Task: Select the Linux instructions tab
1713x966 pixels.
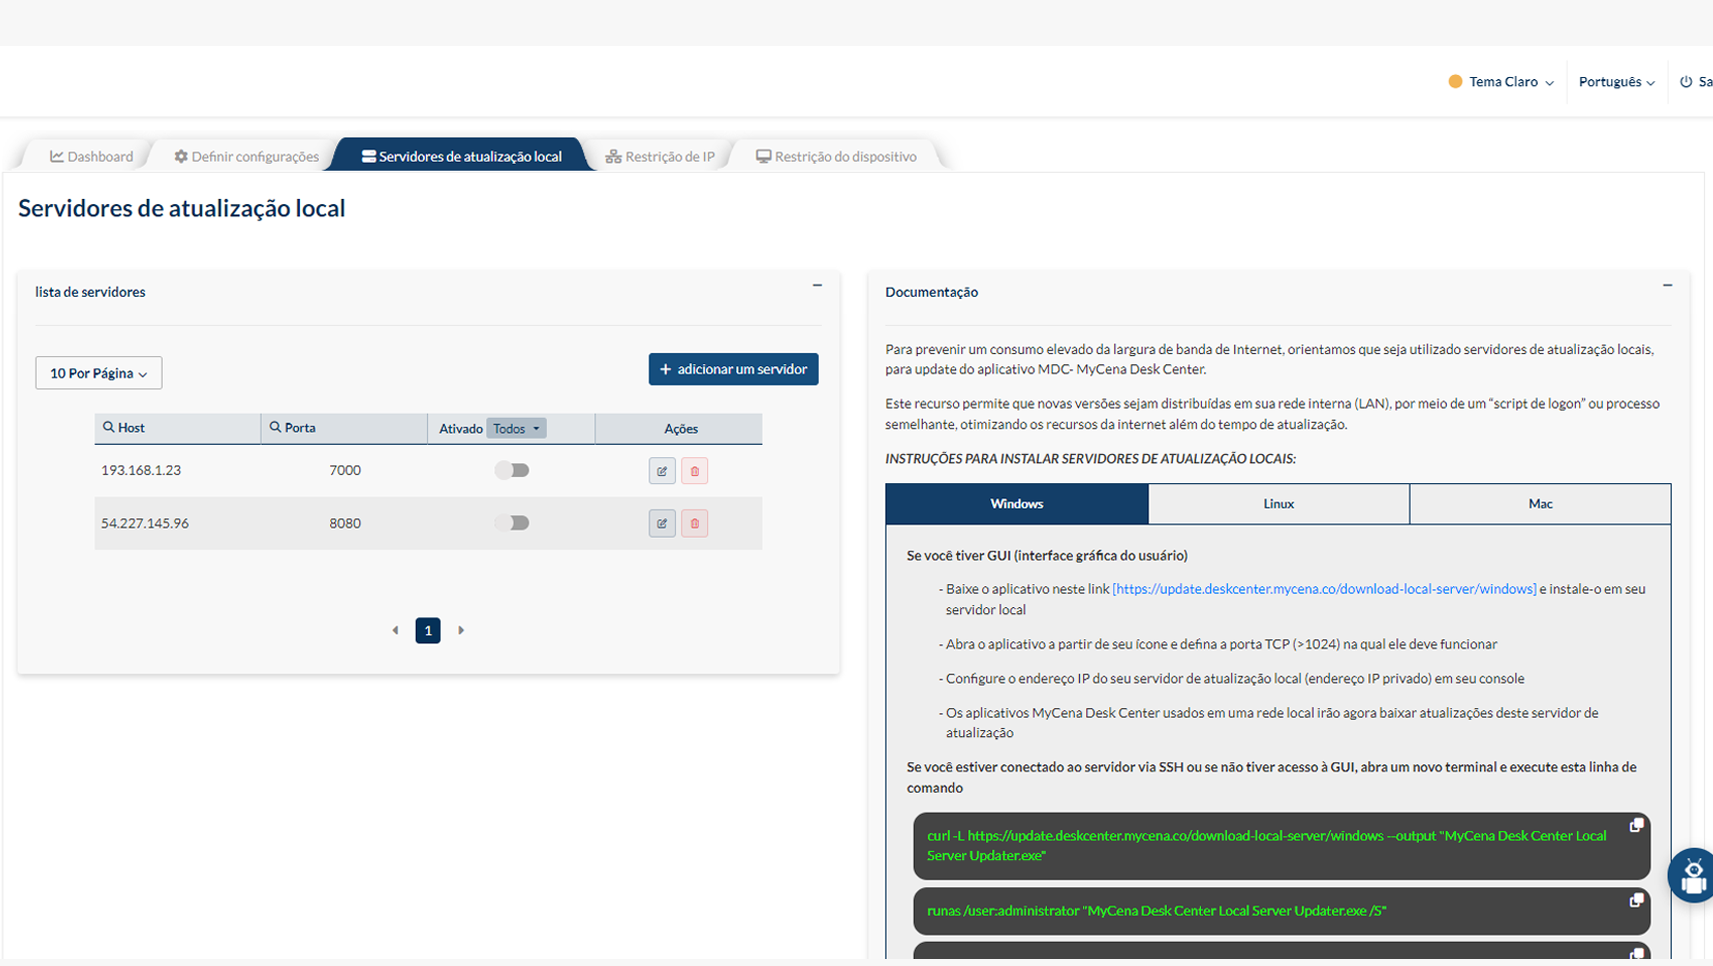Action: tap(1279, 504)
